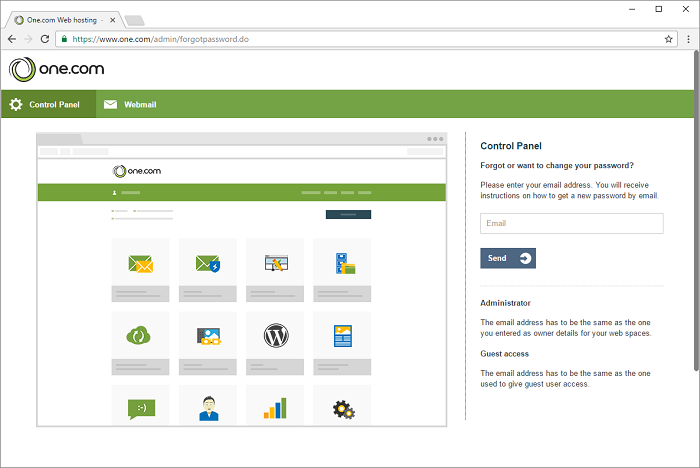Open the Chrome three-dot menu

[688, 39]
